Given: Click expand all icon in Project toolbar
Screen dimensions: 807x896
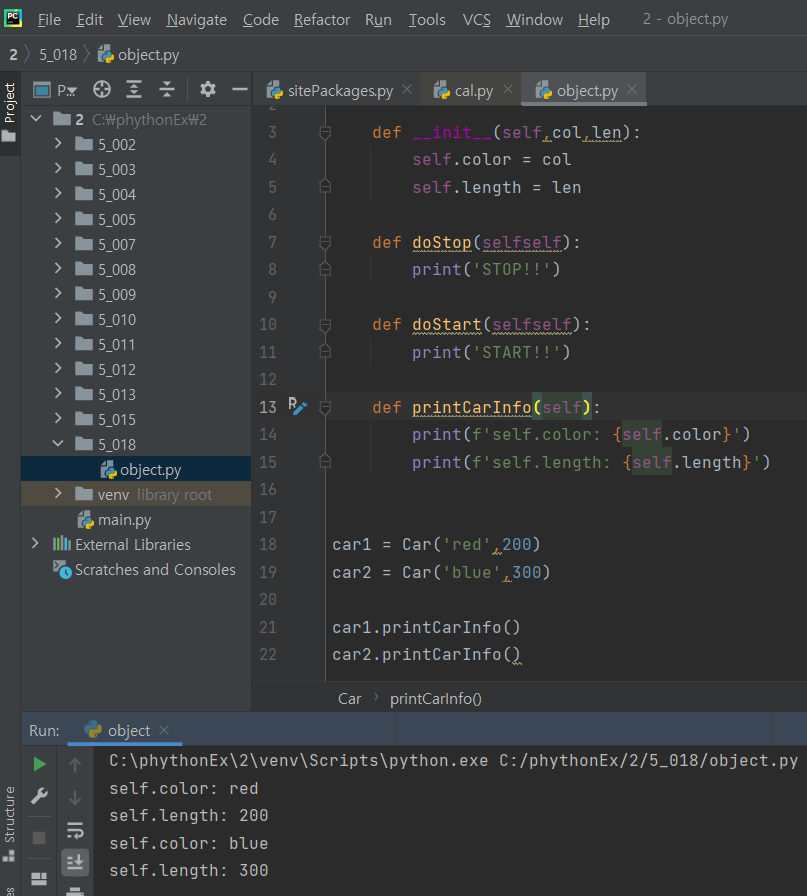Looking at the screenshot, I should (134, 90).
